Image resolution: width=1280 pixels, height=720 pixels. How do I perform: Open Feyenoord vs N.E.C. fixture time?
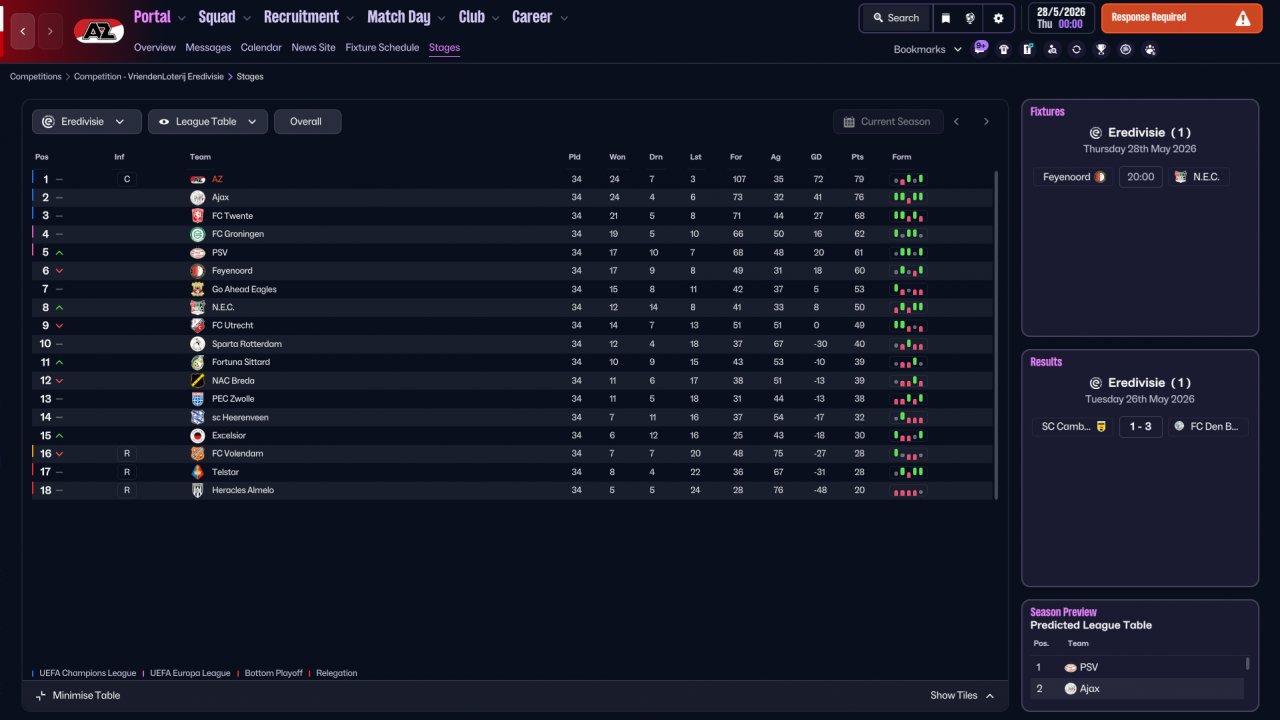click(x=1140, y=177)
